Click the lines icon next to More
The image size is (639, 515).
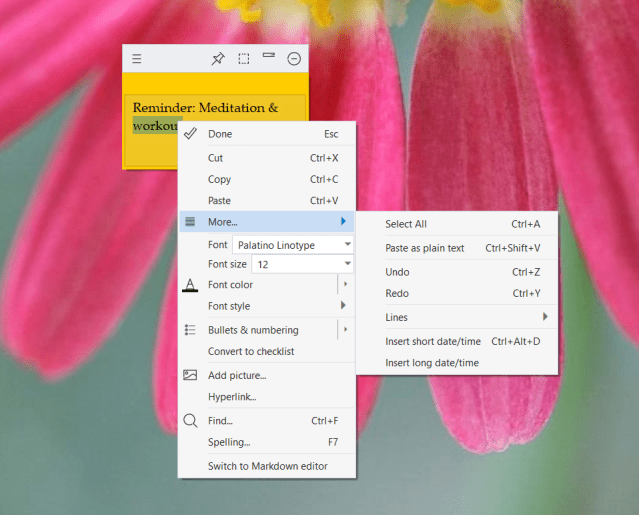tap(190, 221)
